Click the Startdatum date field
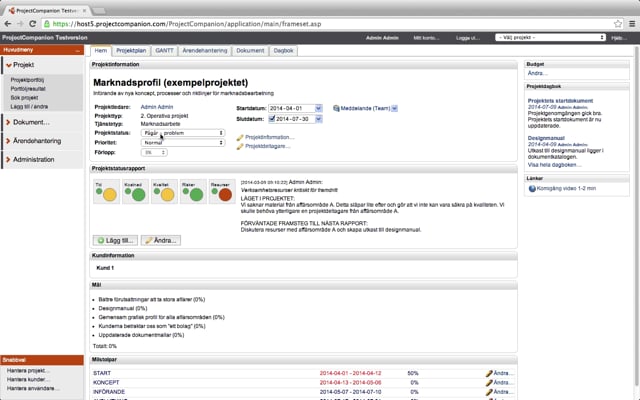 (292, 108)
